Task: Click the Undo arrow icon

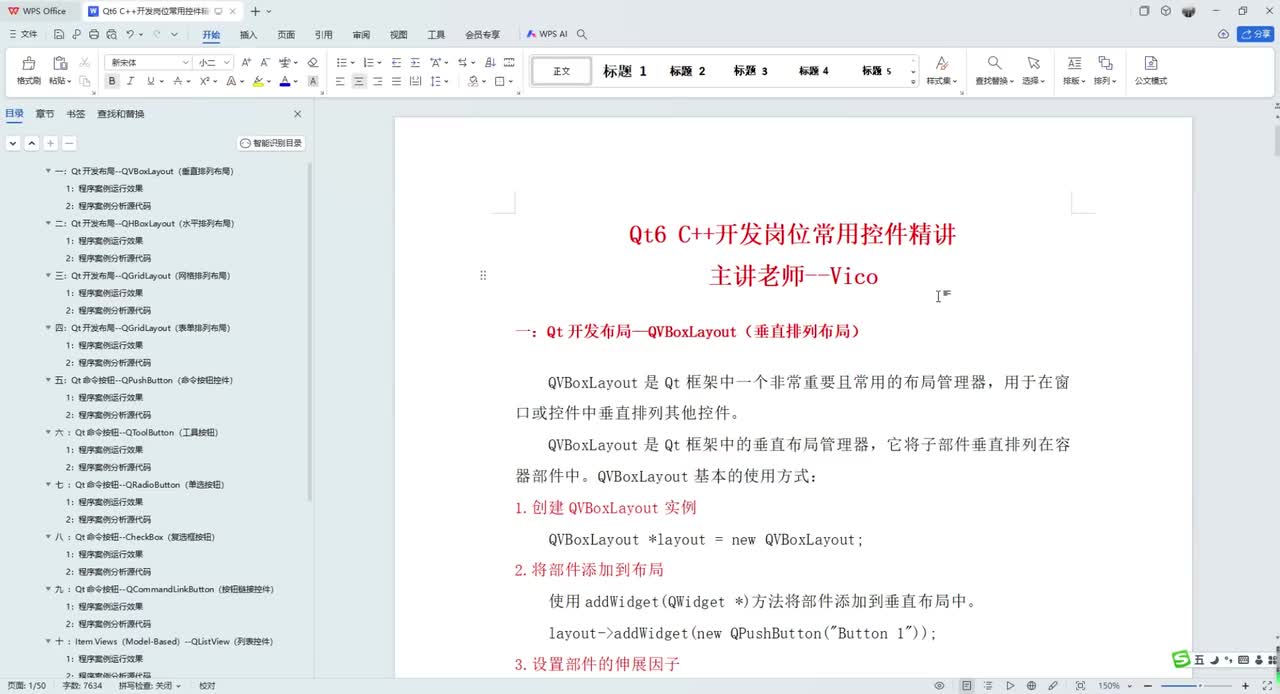Action: pyautogui.click(x=129, y=34)
